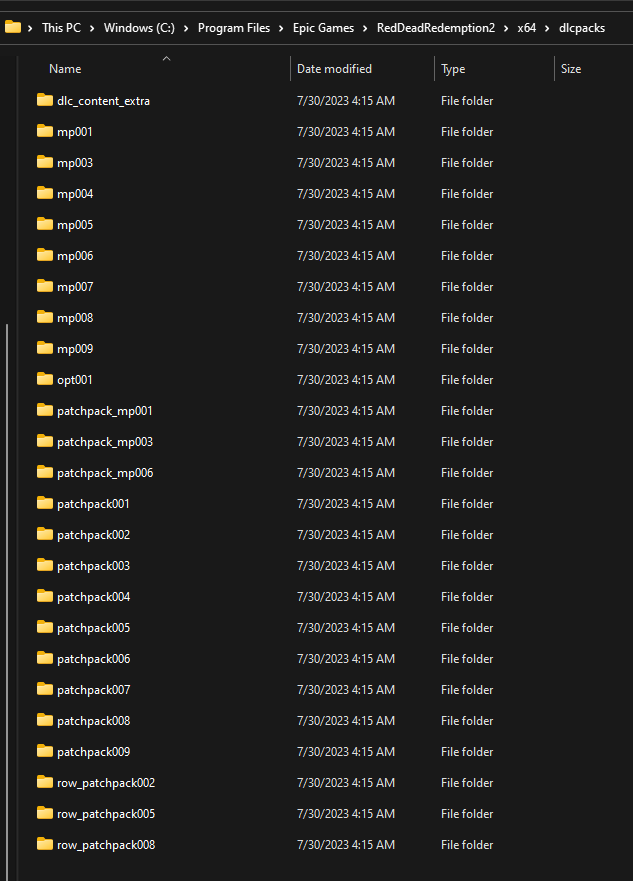Image resolution: width=633 pixels, height=881 pixels.
Task: Click the patchpack_mp006 folder icon
Action: click(45, 472)
